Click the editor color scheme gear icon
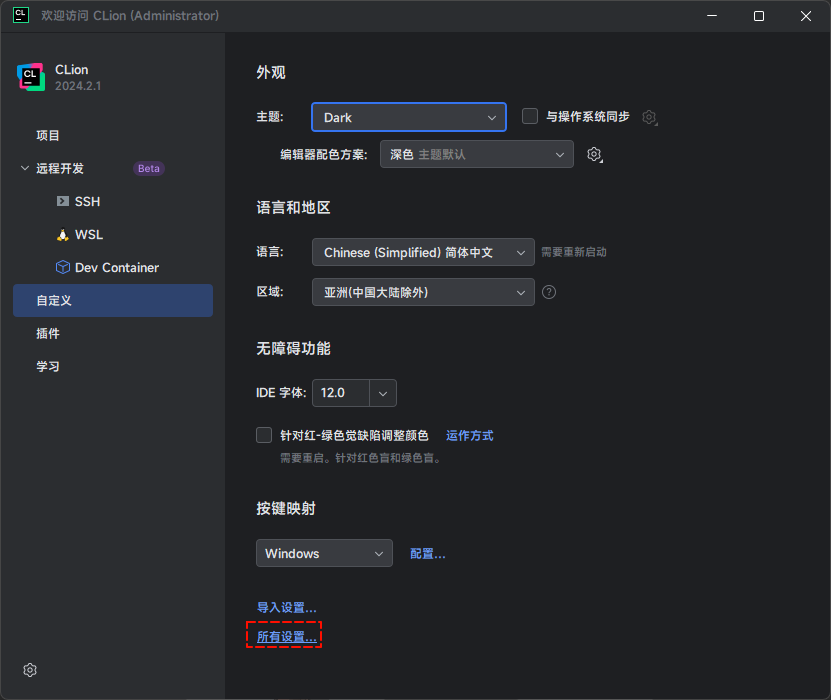 tap(594, 154)
